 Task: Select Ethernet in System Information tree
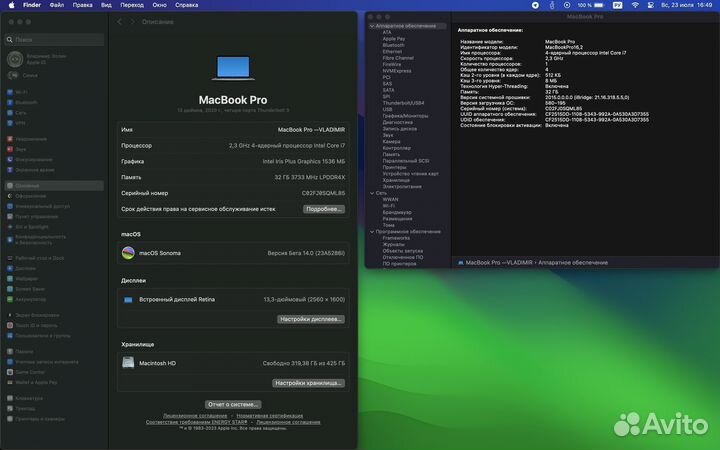click(392, 52)
